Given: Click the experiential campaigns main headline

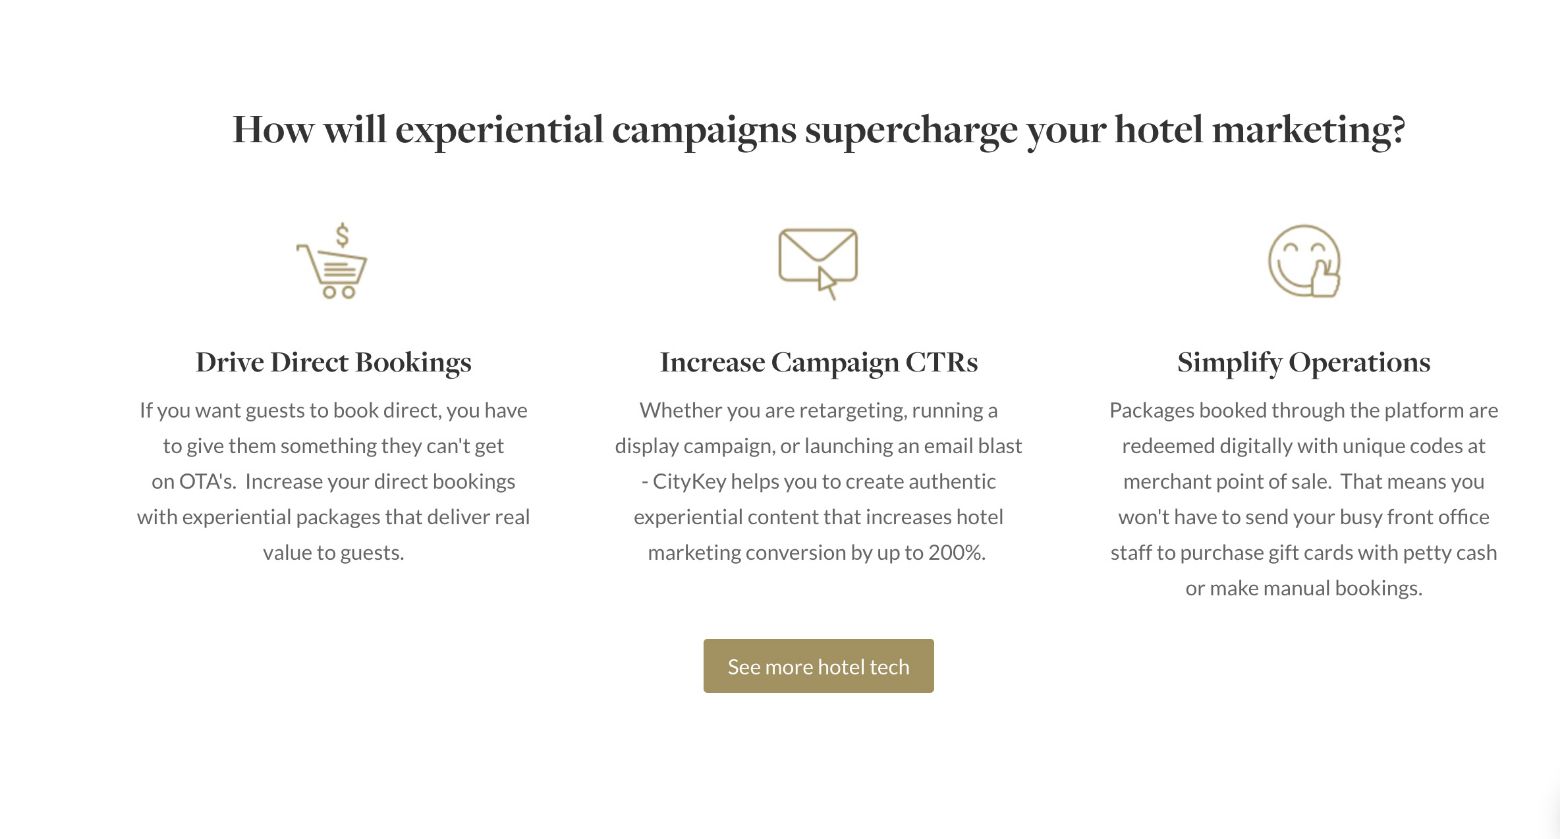Looking at the screenshot, I should [819, 130].
